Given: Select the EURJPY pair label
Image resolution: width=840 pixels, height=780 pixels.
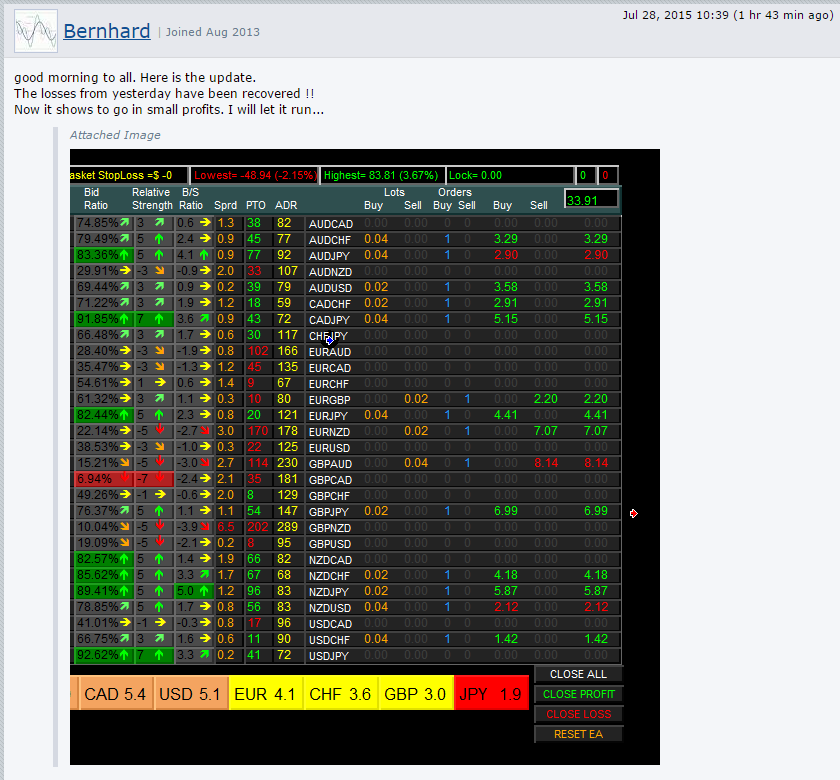Looking at the screenshot, I should 328,416.
